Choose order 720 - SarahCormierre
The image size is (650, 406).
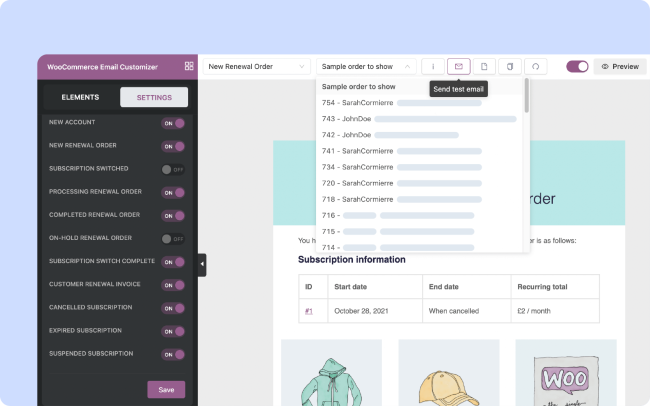tap(419, 183)
